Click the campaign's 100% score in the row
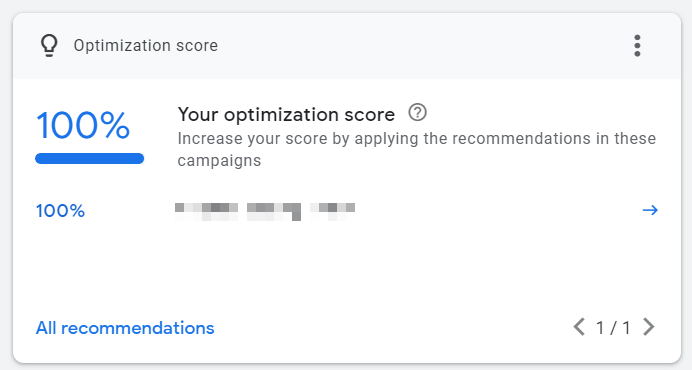 tap(60, 211)
